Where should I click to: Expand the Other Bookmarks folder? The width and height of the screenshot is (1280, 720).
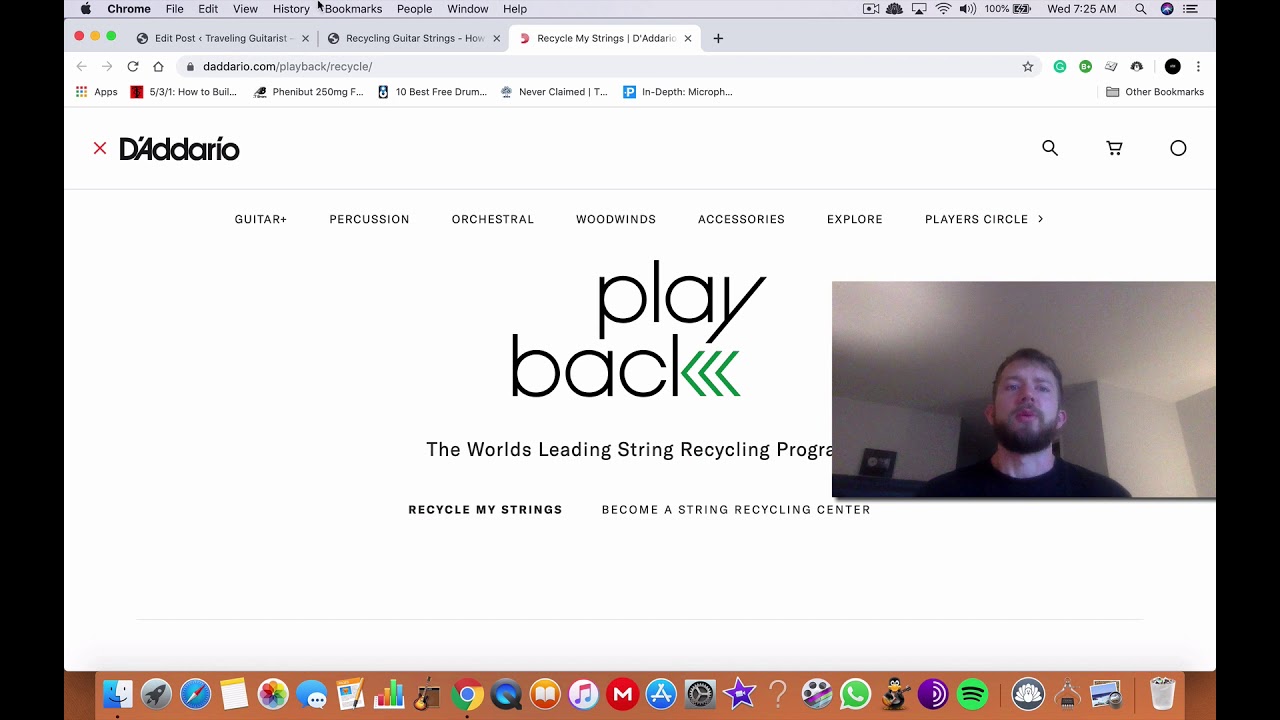[x=1155, y=92]
